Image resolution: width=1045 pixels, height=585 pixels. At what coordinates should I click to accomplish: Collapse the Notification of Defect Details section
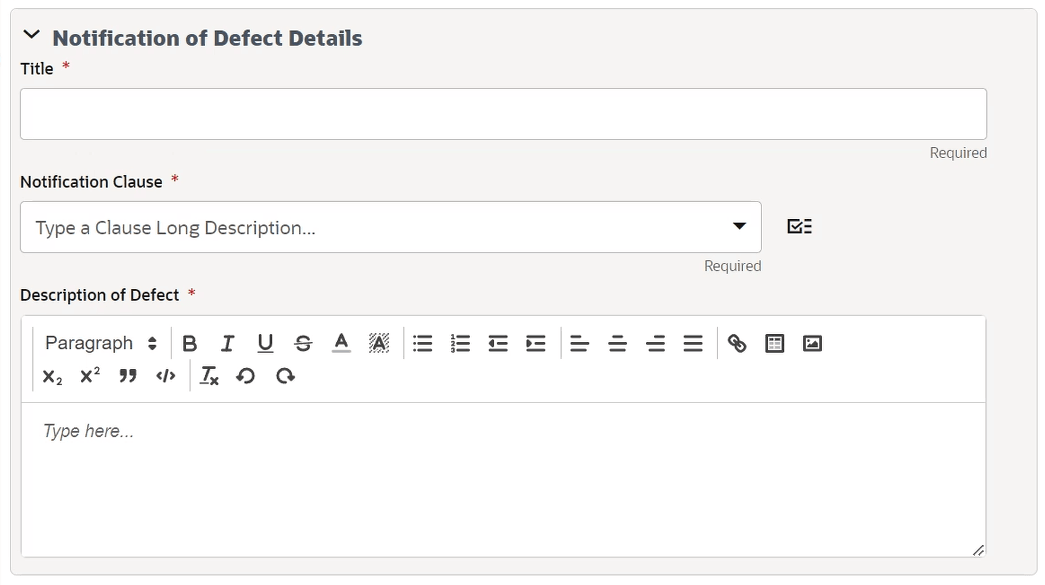point(30,33)
